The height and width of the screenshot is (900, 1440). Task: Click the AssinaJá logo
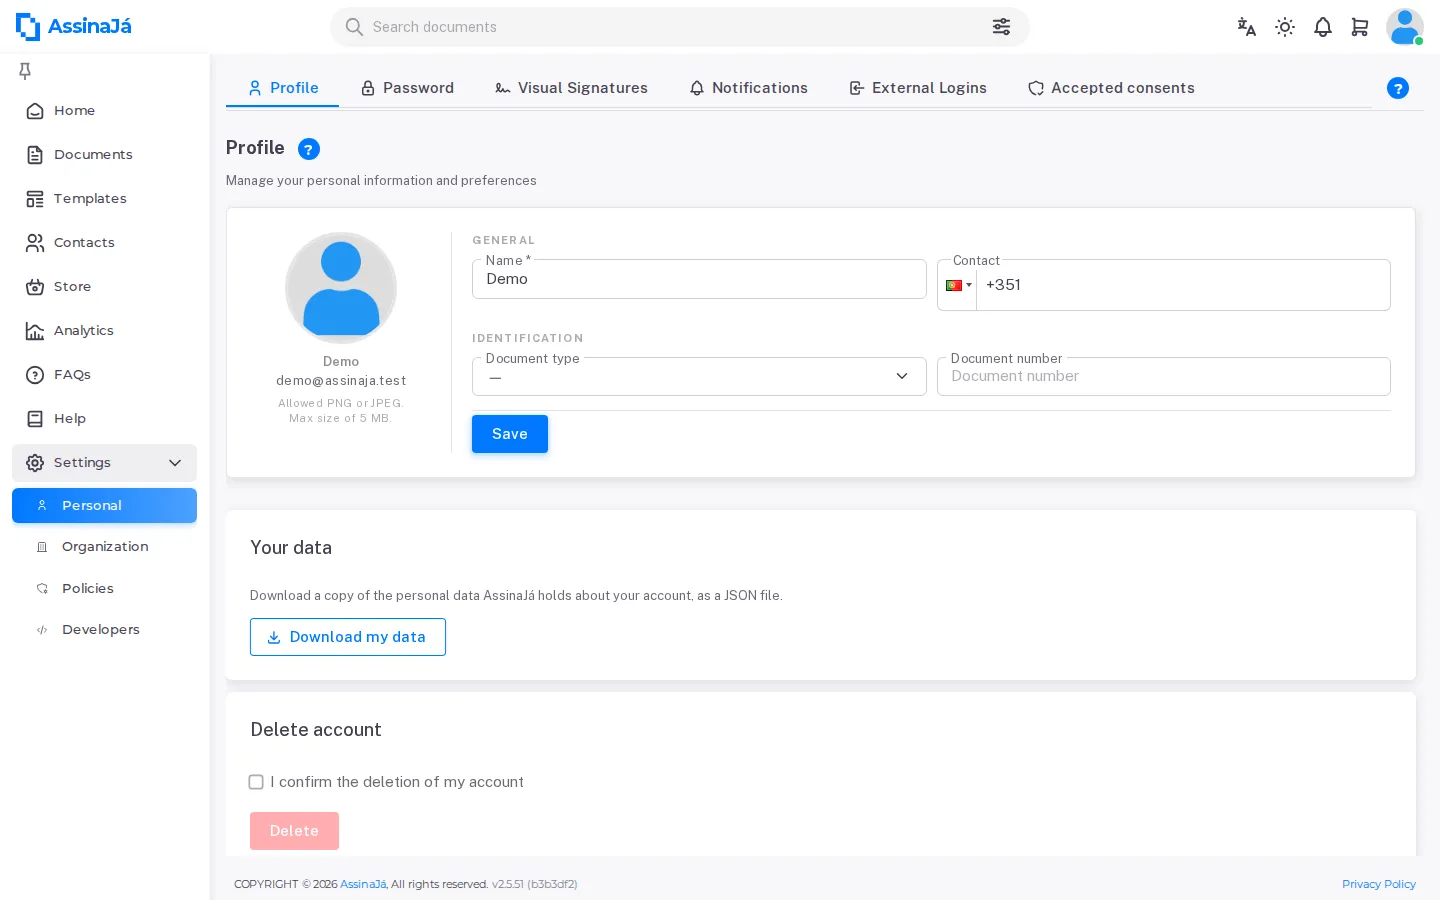pos(73,27)
